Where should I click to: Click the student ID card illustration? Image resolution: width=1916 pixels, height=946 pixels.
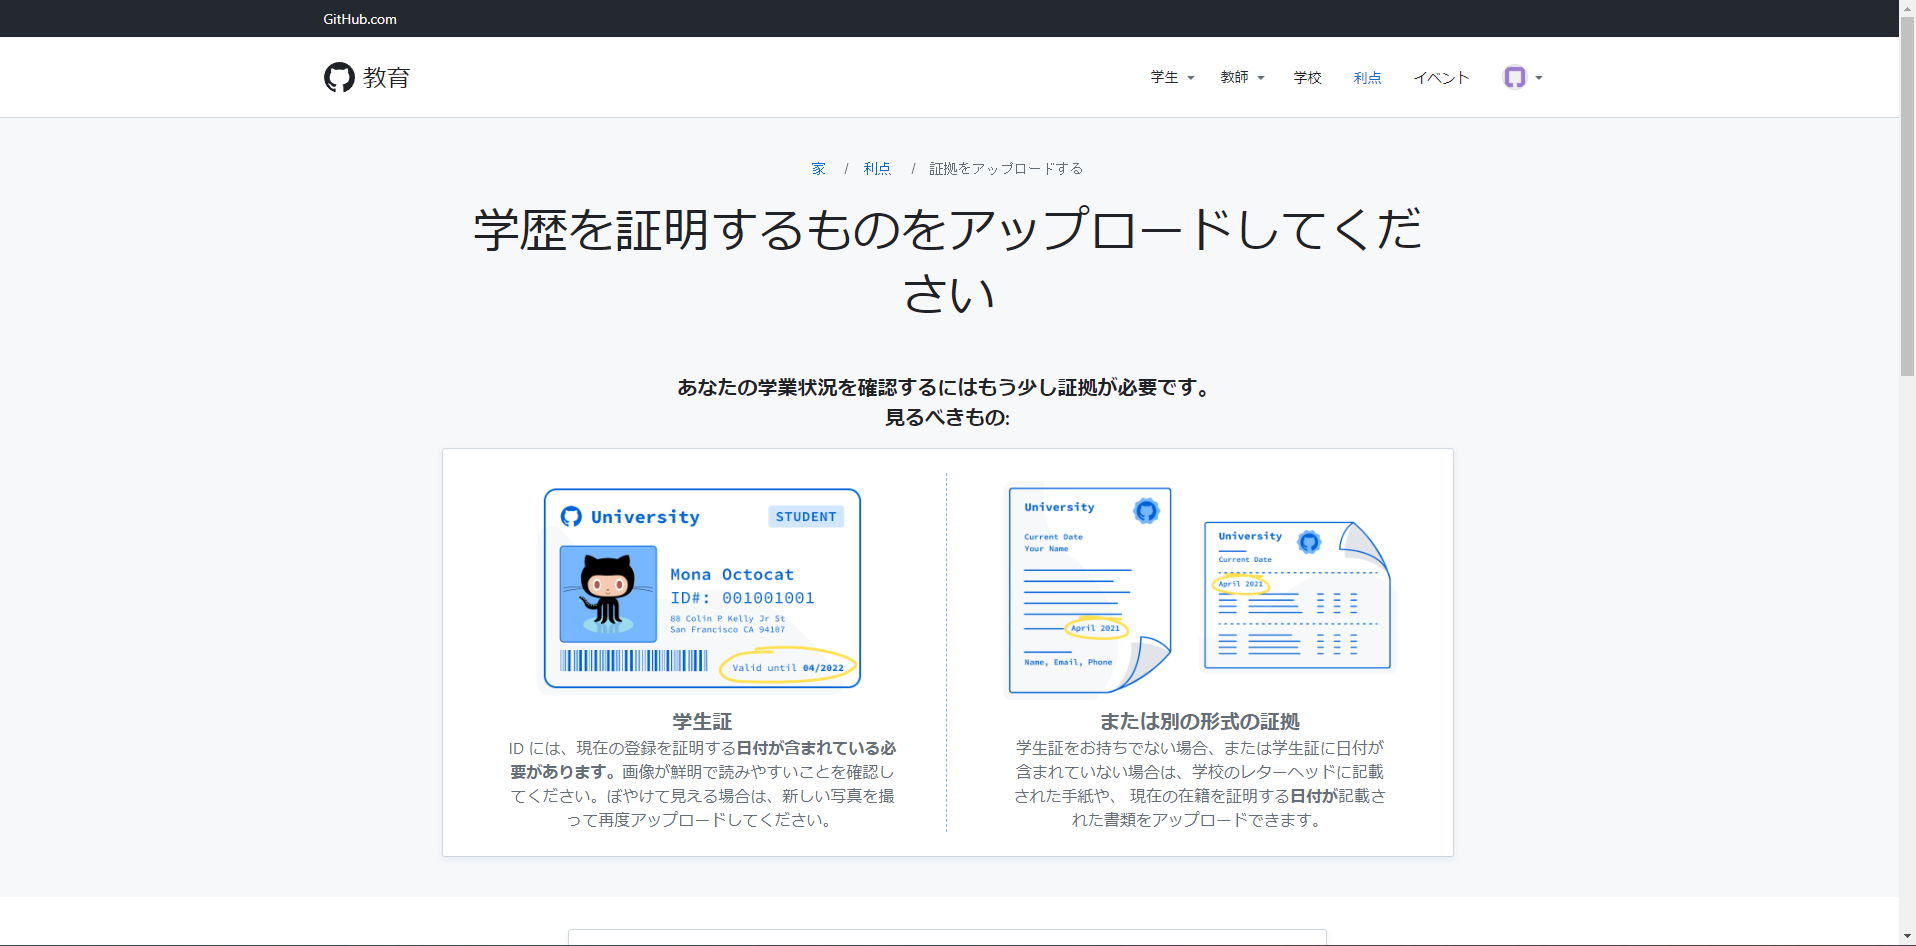coord(702,589)
